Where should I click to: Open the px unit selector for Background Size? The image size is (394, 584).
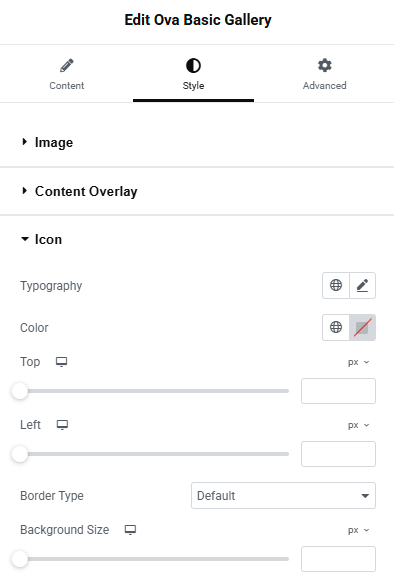click(x=358, y=530)
